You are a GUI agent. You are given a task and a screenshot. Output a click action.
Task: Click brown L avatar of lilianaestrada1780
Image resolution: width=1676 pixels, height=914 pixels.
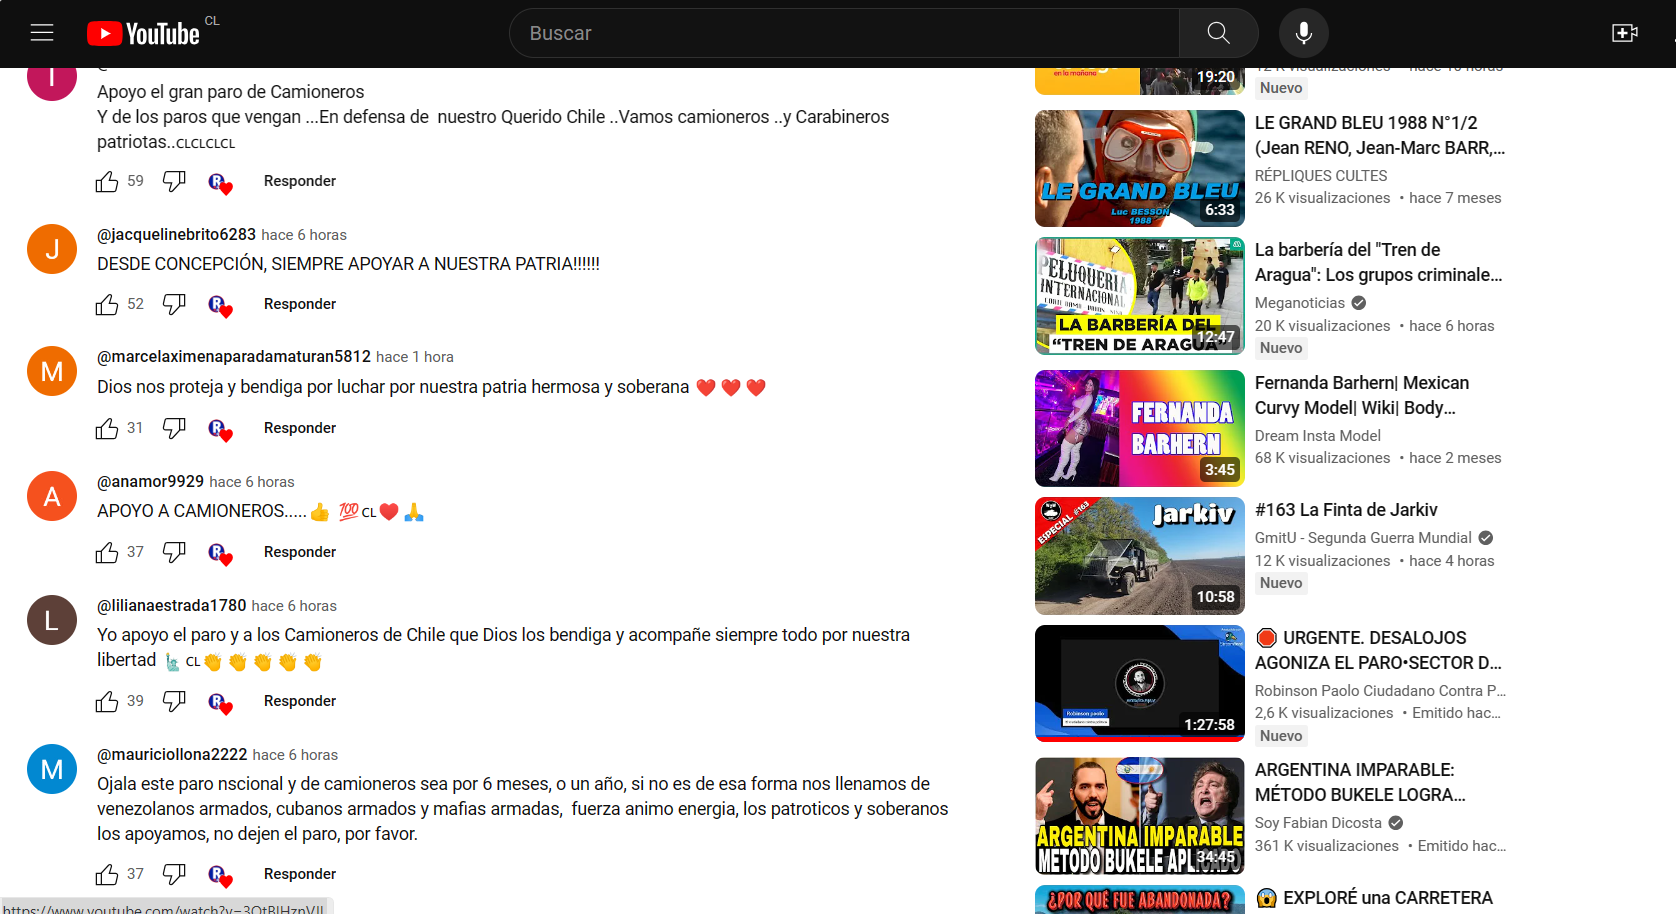[52, 620]
